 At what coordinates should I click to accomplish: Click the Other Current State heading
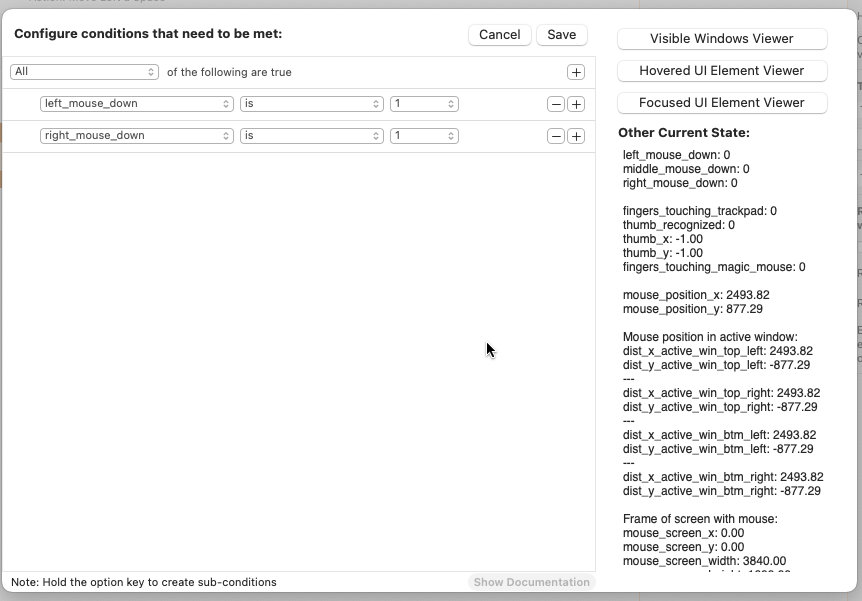[x=683, y=133]
